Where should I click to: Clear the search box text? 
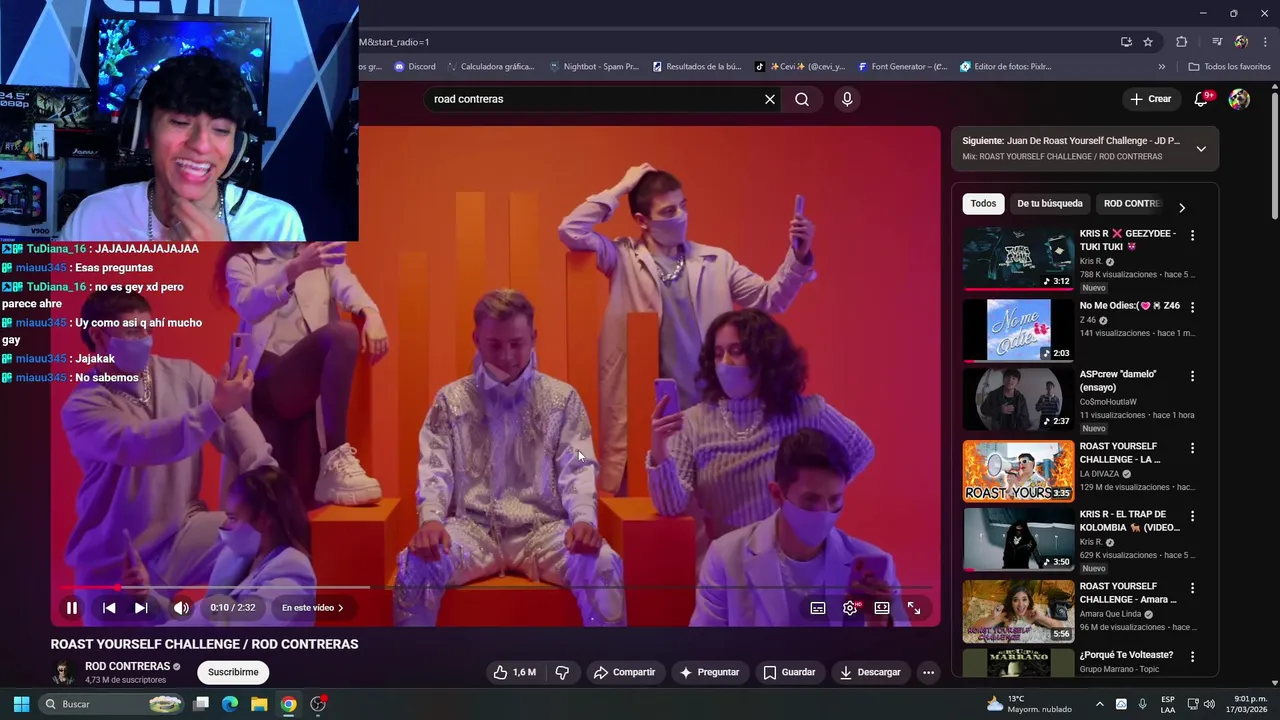[x=770, y=99]
